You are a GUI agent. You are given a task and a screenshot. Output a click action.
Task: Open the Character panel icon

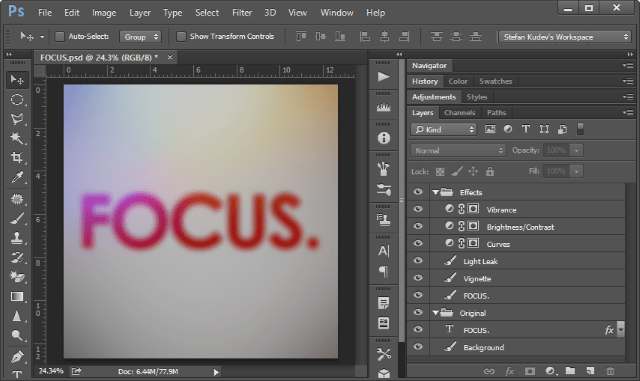pyautogui.click(x=383, y=251)
